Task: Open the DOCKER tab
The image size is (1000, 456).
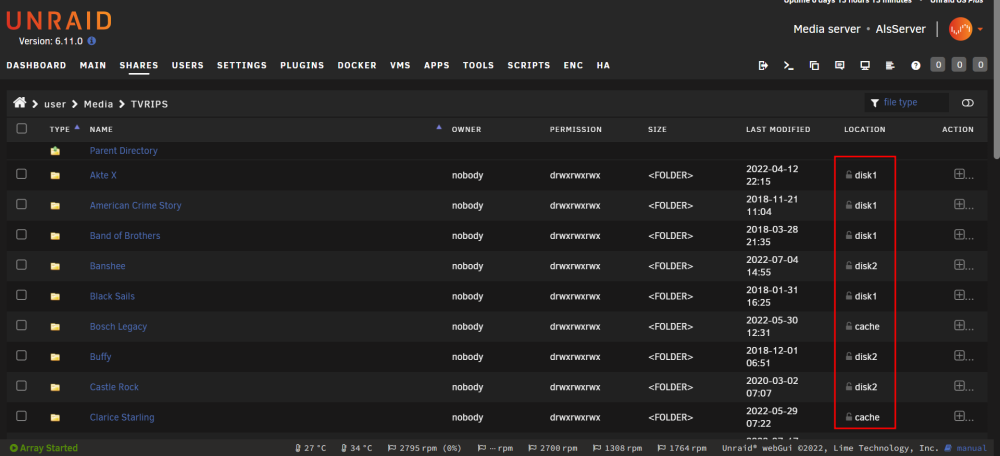Action: pos(357,65)
